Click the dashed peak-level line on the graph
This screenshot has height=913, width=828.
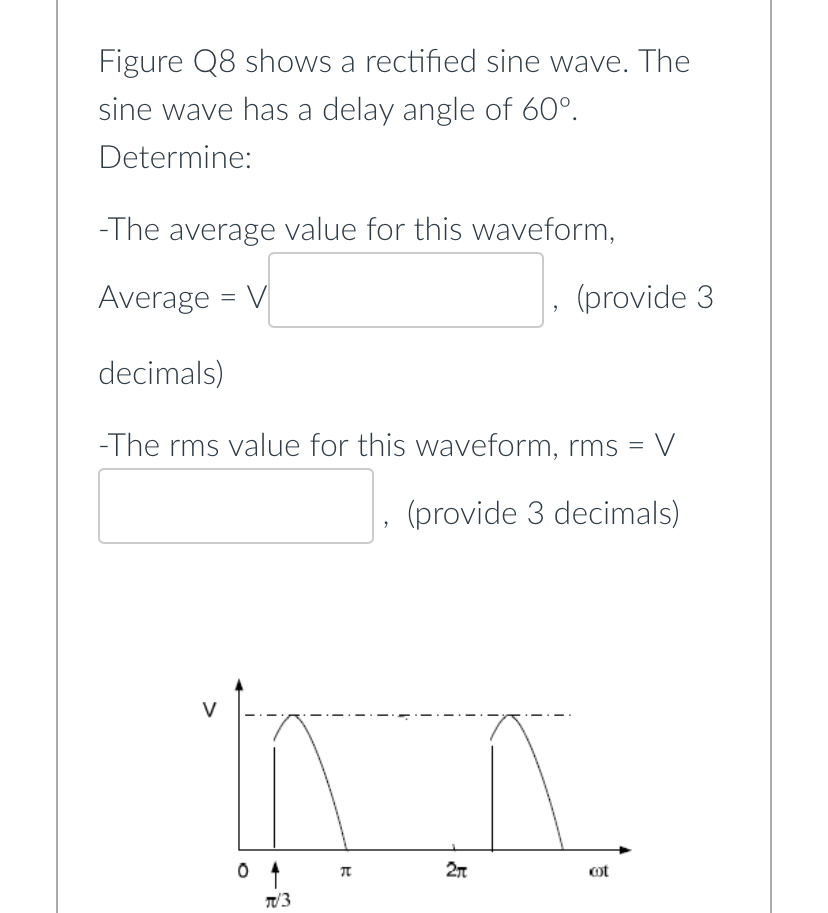[x=420, y=714]
